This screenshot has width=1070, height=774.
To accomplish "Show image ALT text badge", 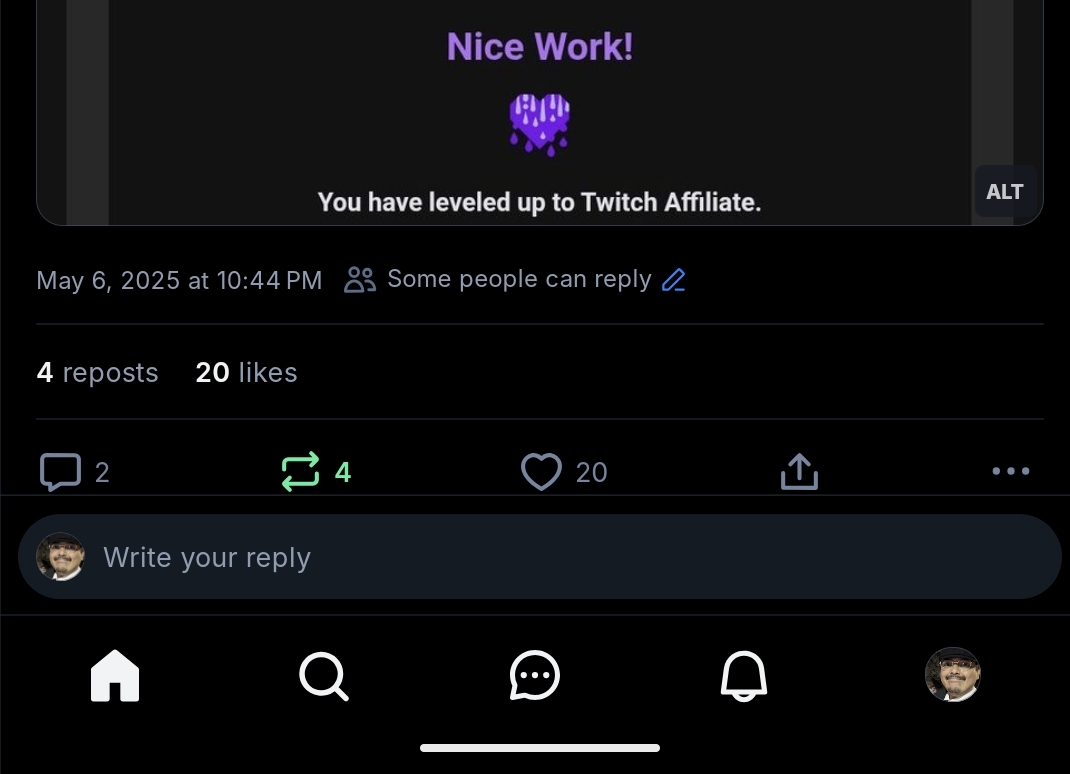I will 1004,192.
